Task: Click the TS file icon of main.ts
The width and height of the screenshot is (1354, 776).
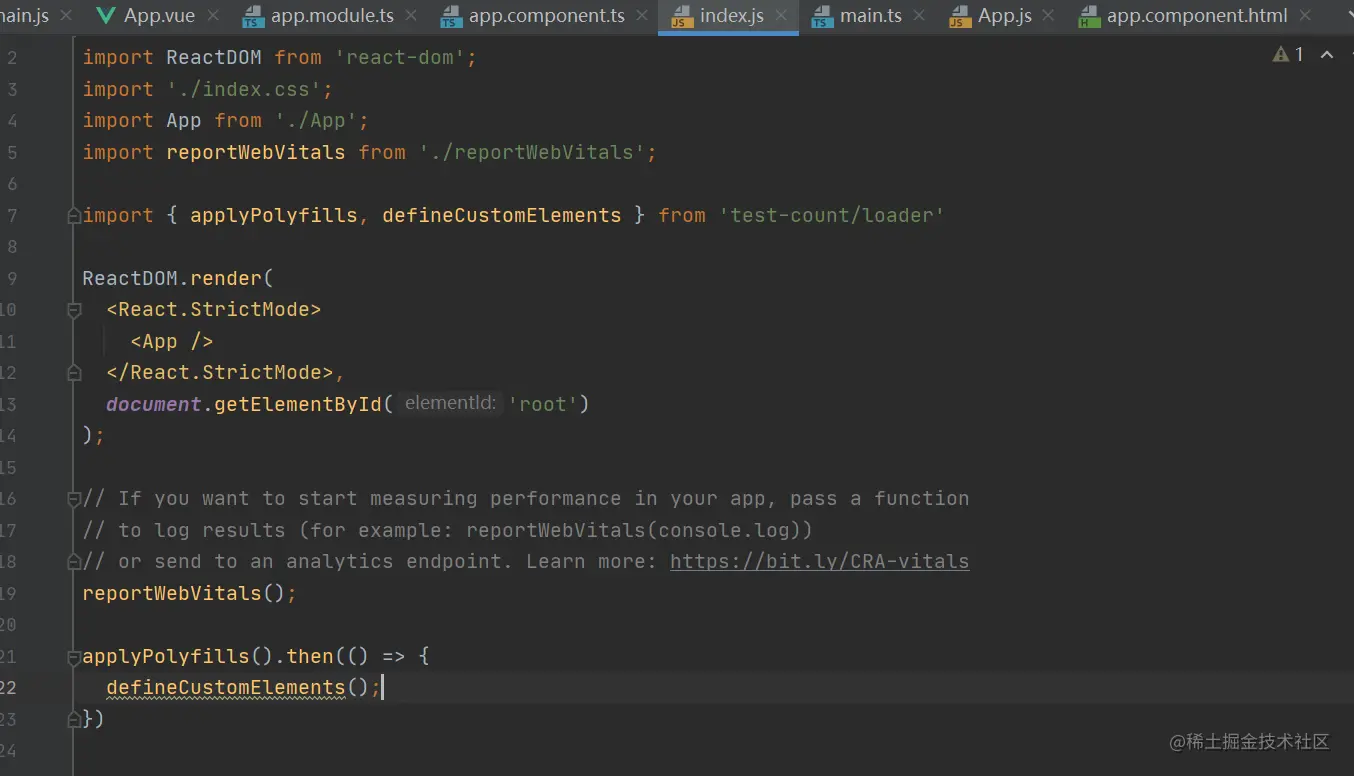Action: coord(822,17)
